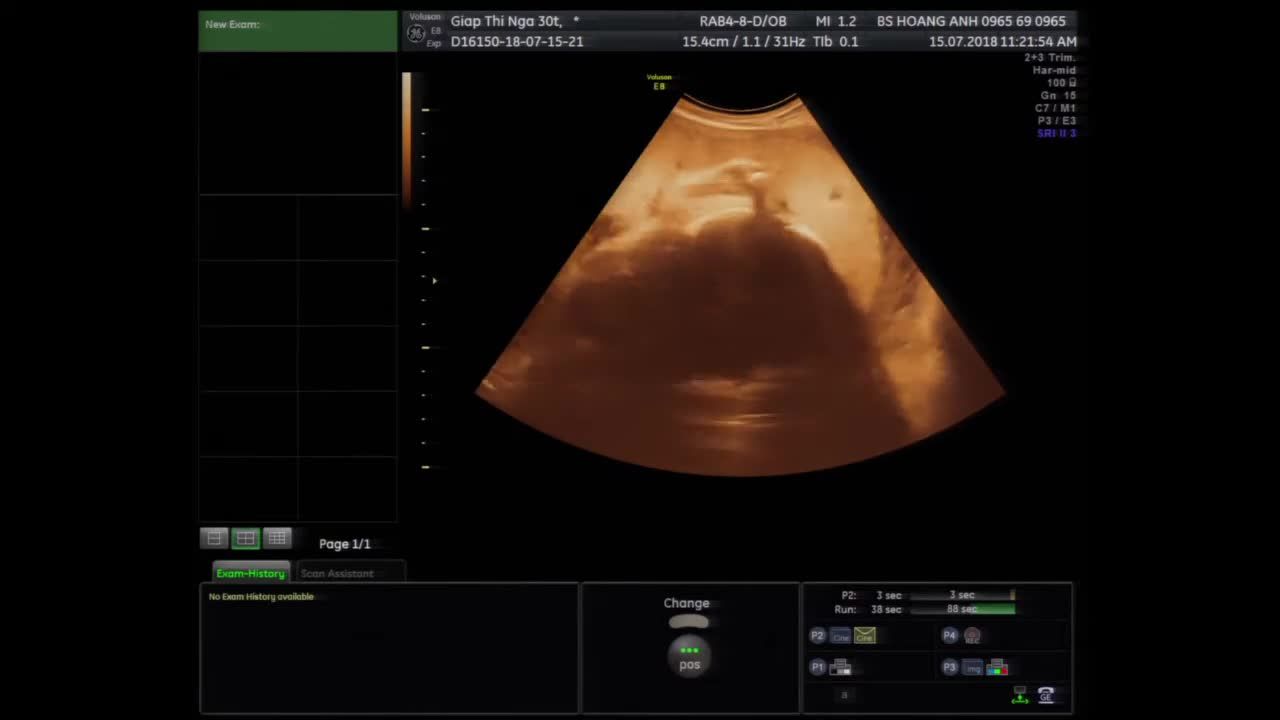
Task: Click the P3 color printer icon
Action: pos(997,668)
